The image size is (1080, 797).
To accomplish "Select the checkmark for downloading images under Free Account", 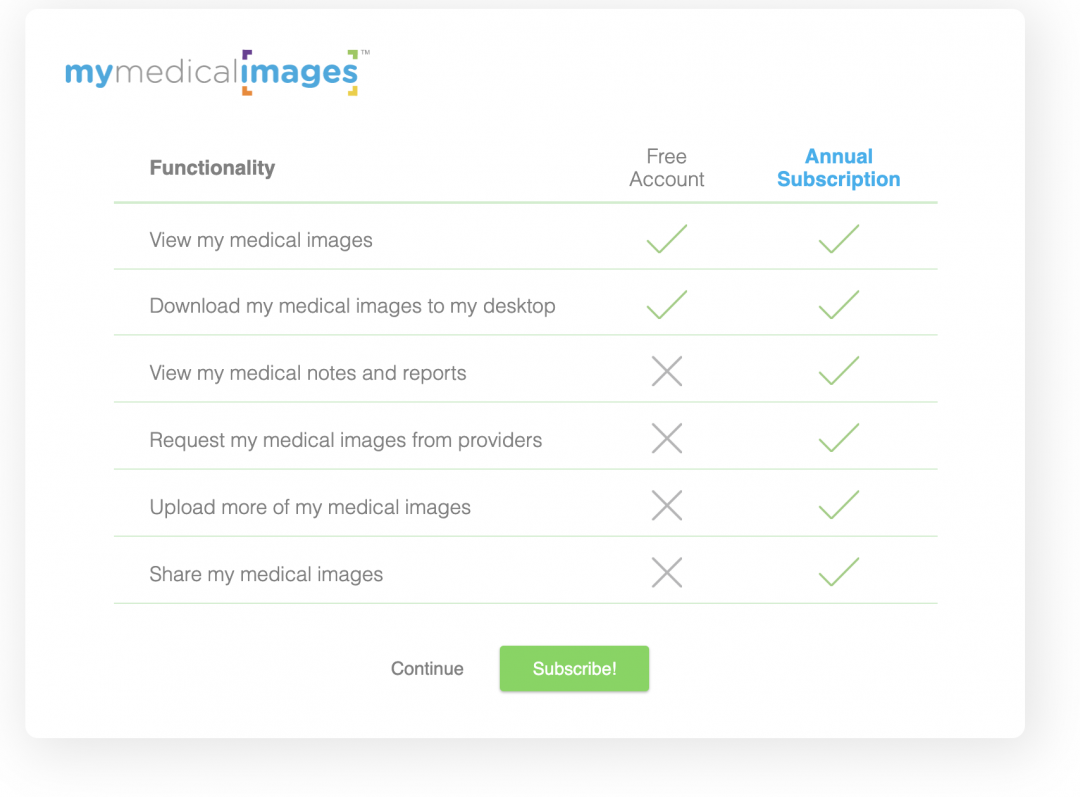I will (666, 304).
